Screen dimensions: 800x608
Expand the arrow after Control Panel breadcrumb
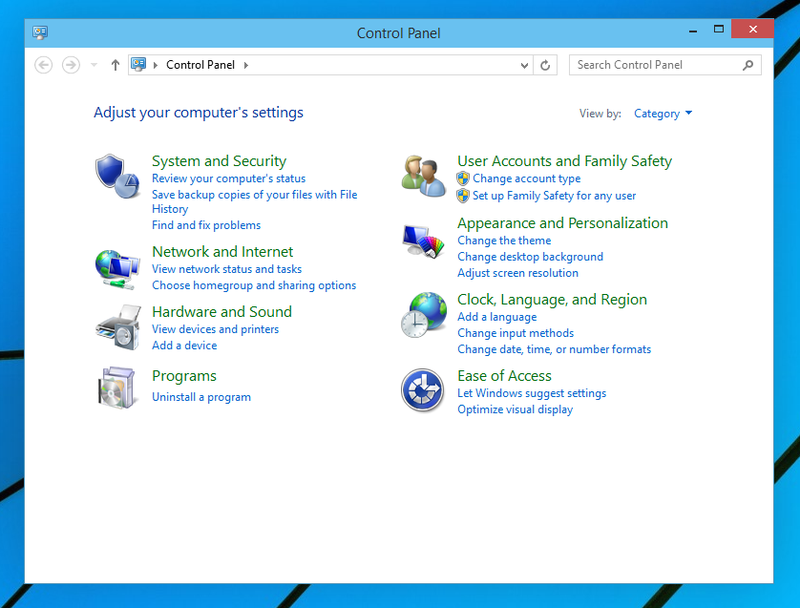pyautogui.click(x=246, y=65)
